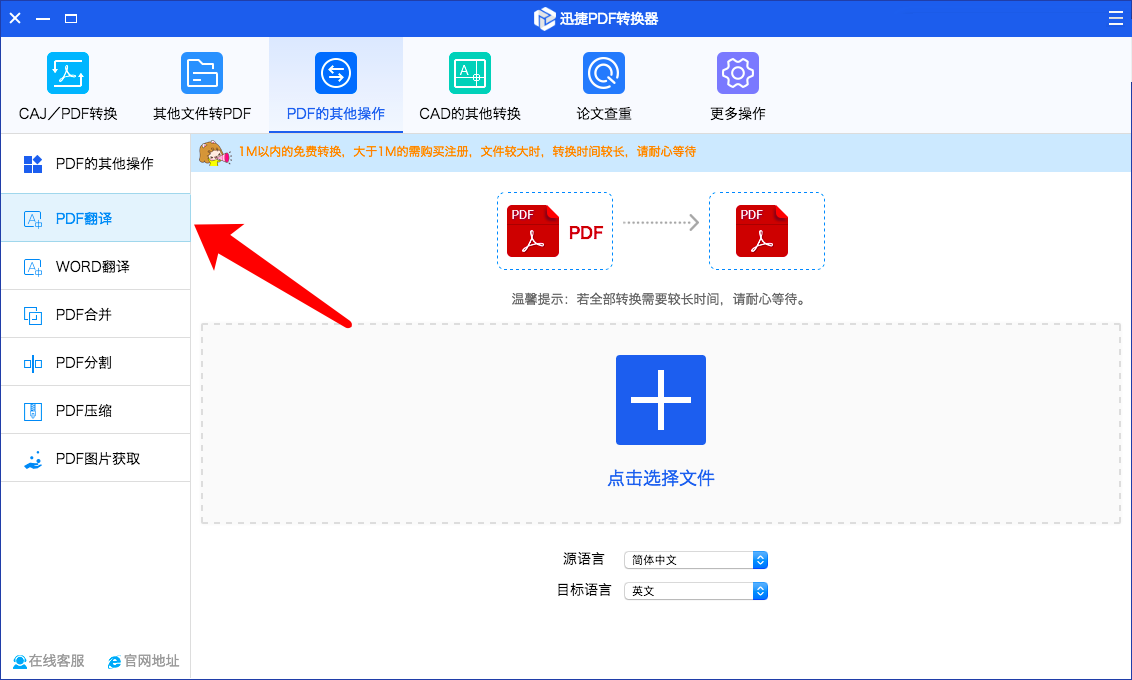
Task: Click the 在线客服 support icon
Action: tap(19, 661)
